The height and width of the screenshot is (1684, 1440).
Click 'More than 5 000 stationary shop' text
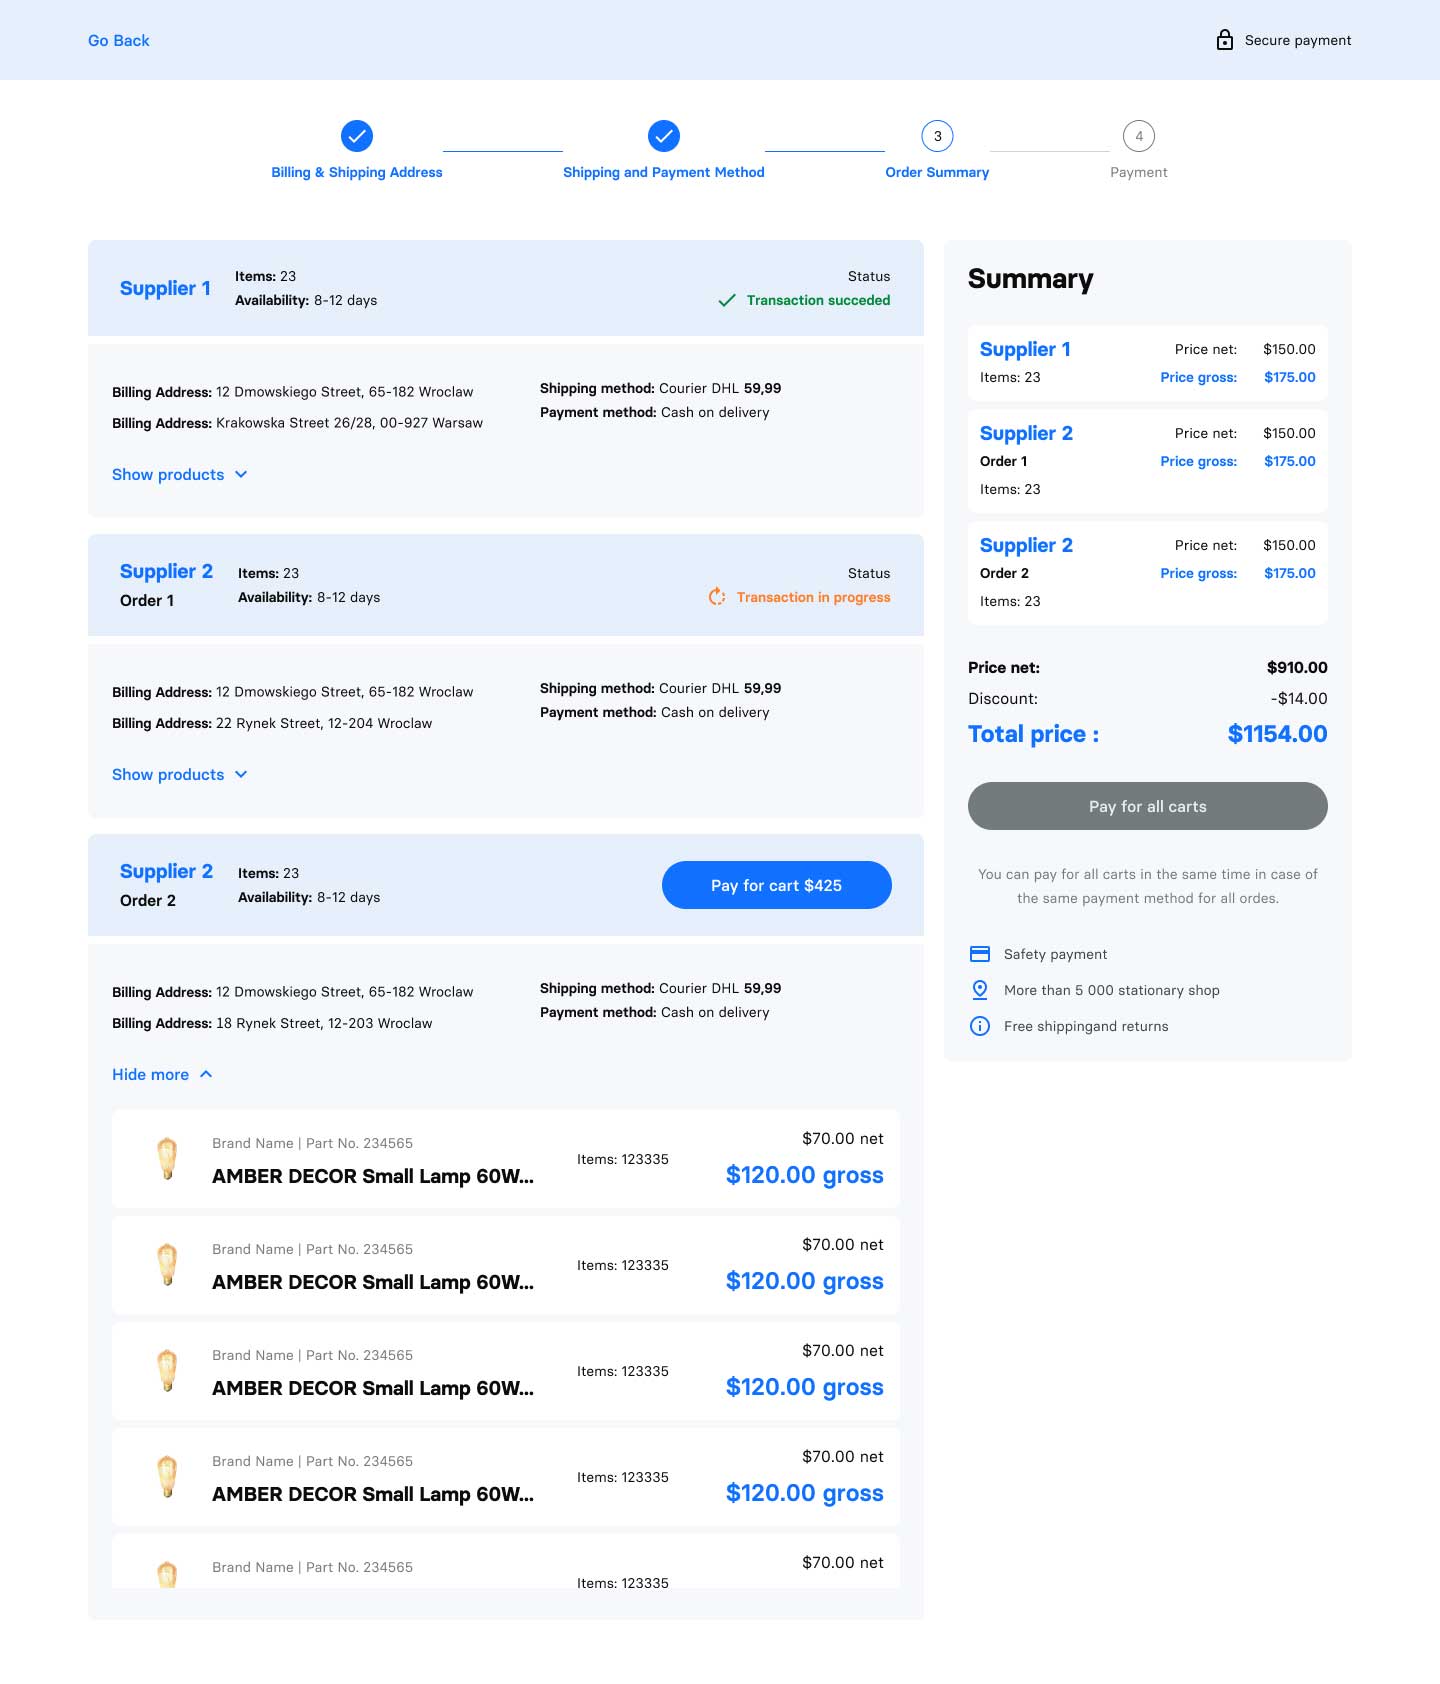pos(1112,990)
